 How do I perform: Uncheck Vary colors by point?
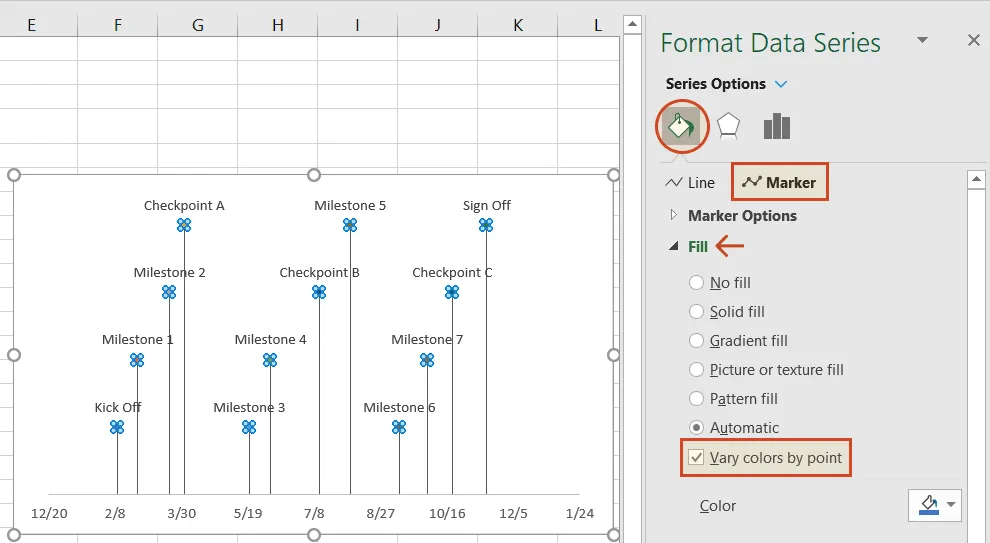pos(696,458)
